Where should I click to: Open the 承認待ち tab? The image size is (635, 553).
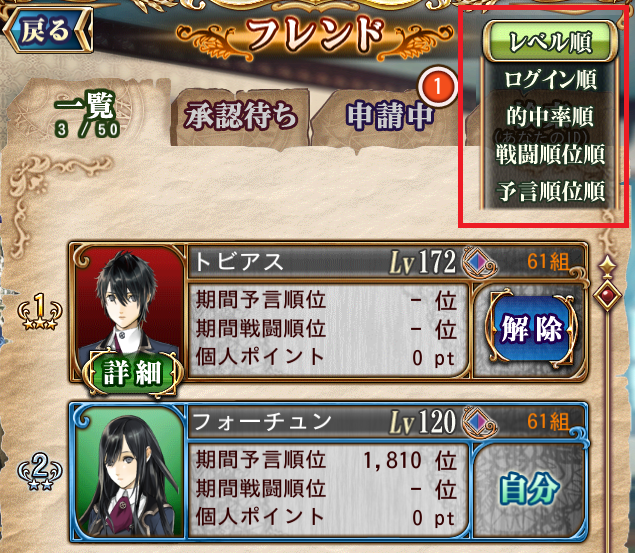(241, 117)
